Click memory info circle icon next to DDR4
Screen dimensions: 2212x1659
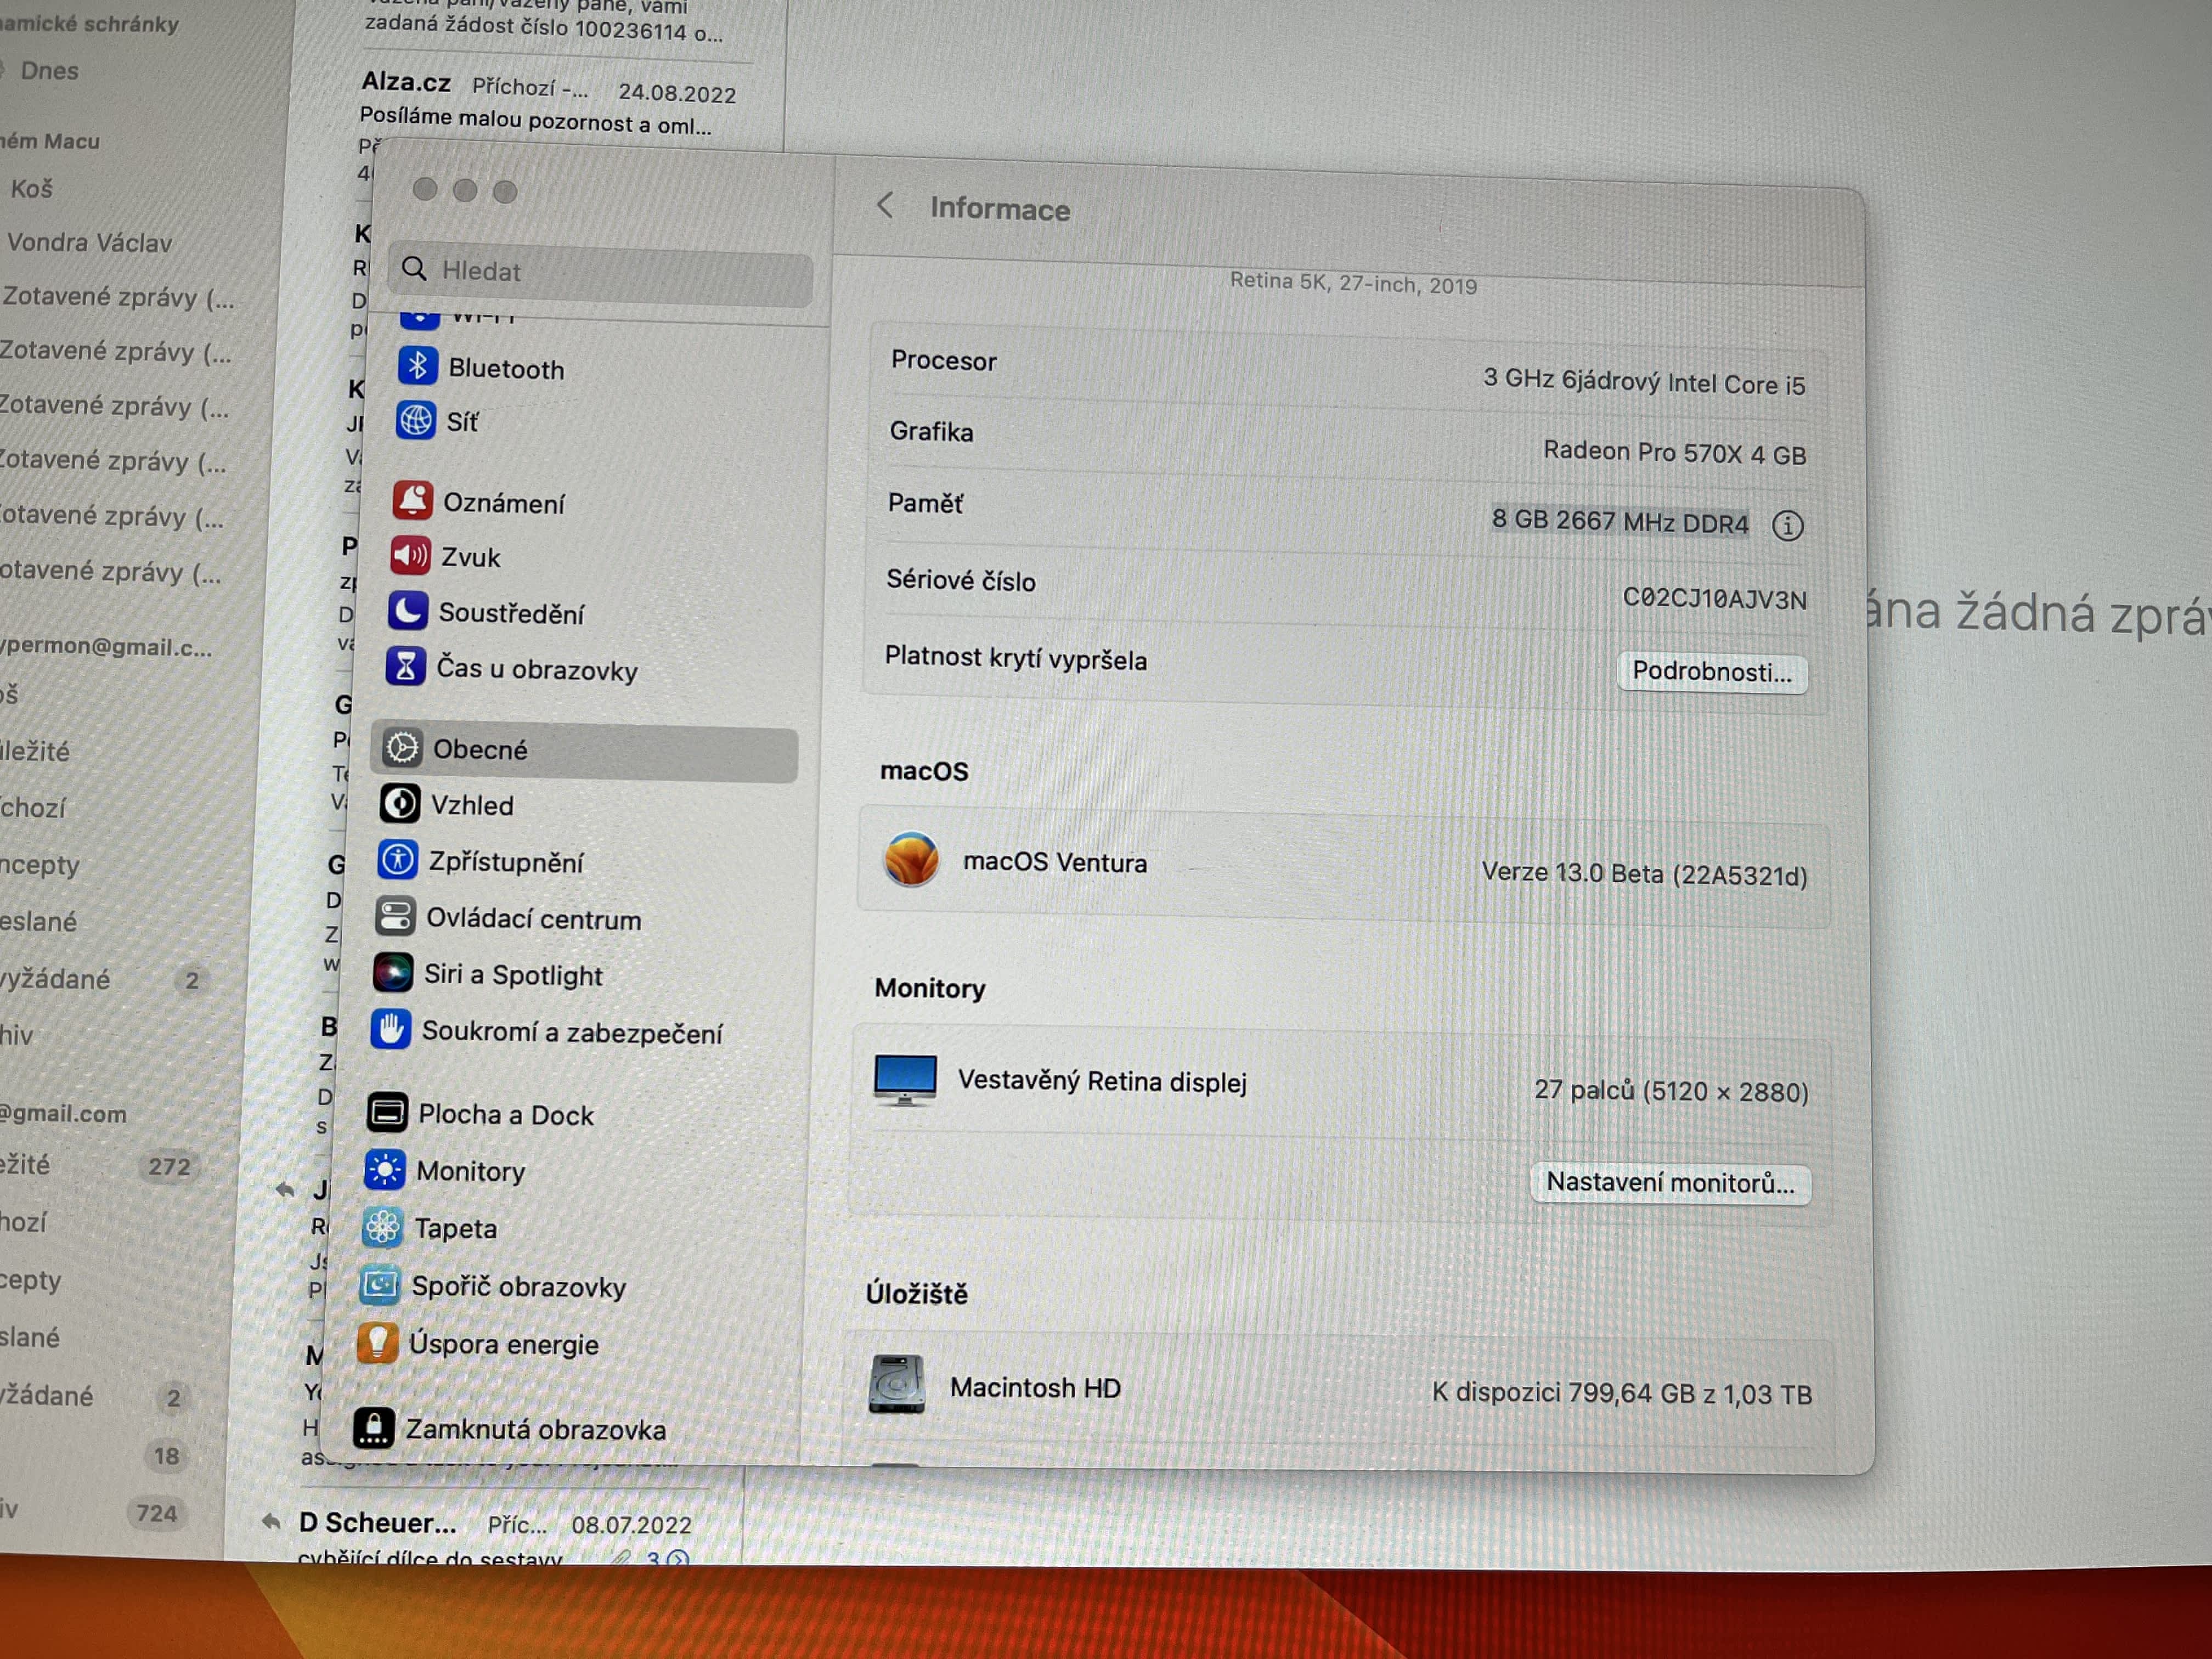pos(1787,525)
